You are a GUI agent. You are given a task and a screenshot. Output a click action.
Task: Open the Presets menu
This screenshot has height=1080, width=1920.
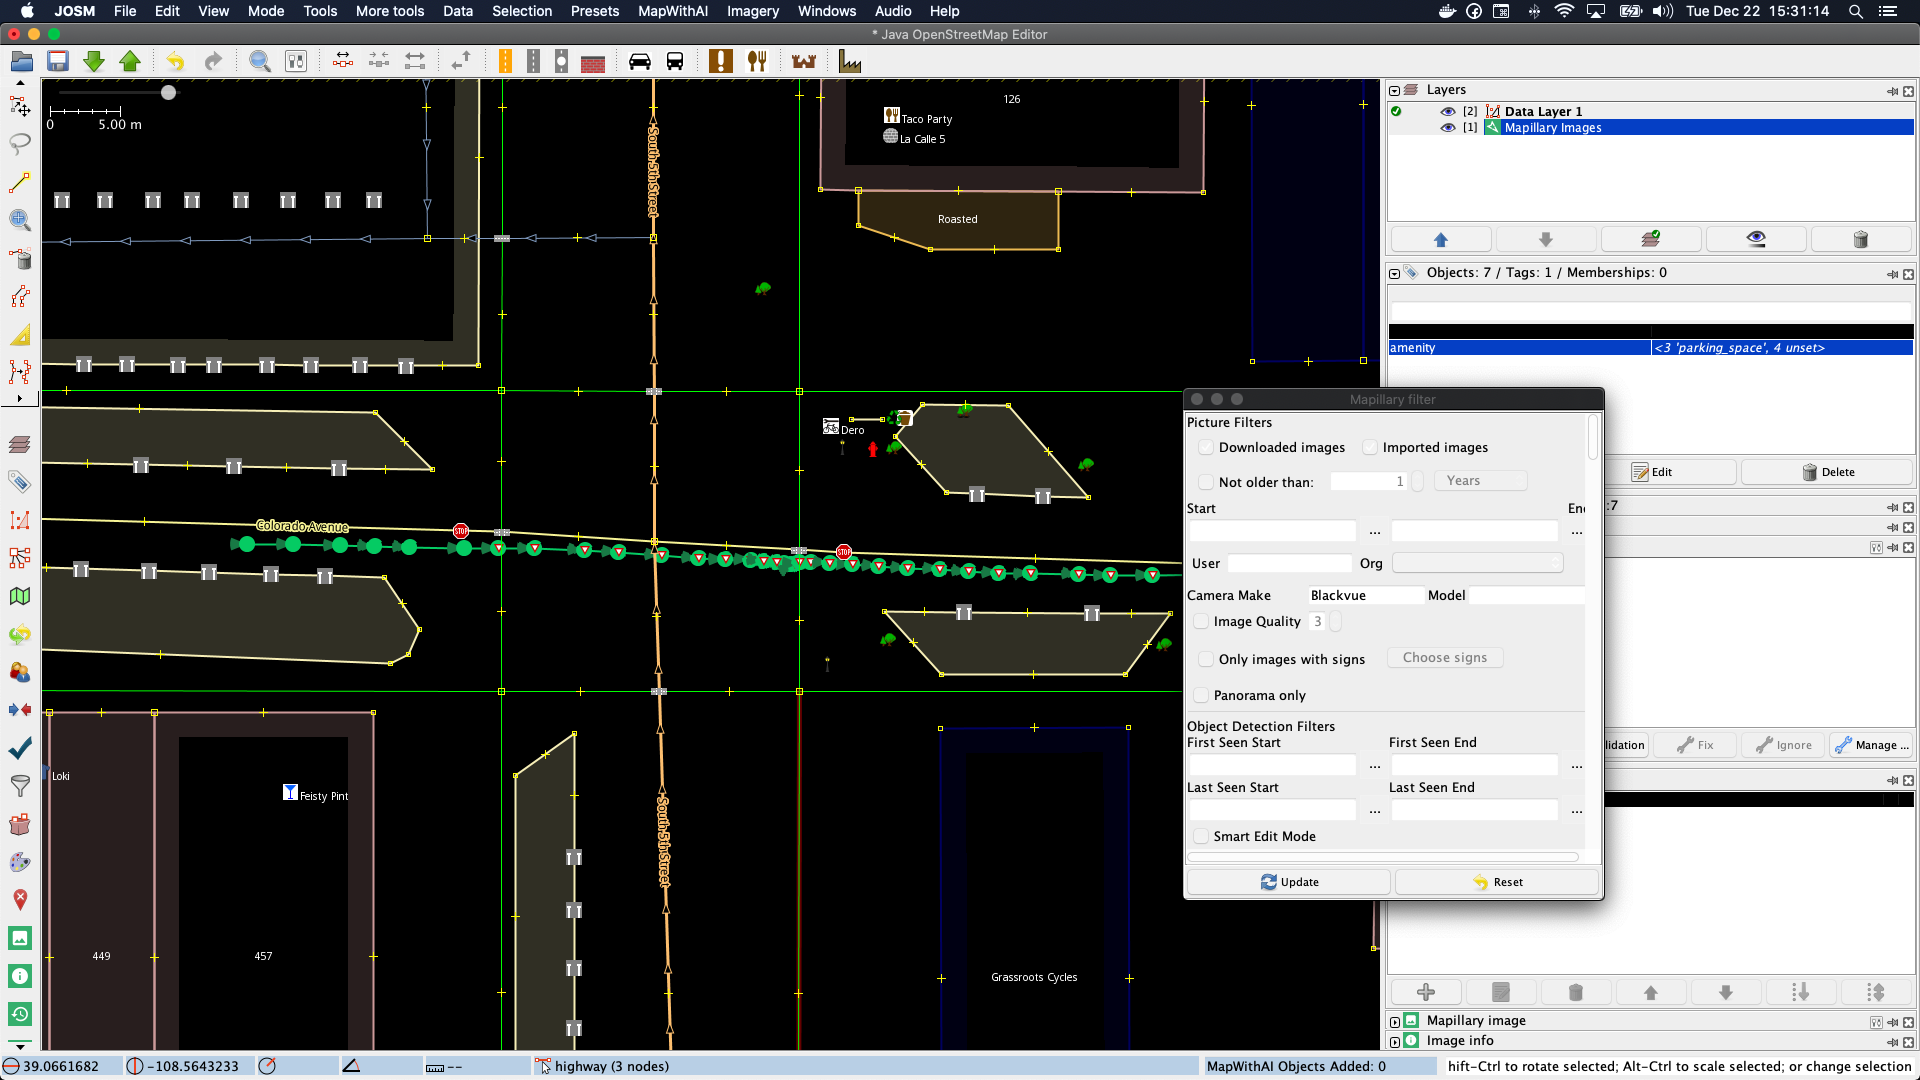[x=594, y=11]
